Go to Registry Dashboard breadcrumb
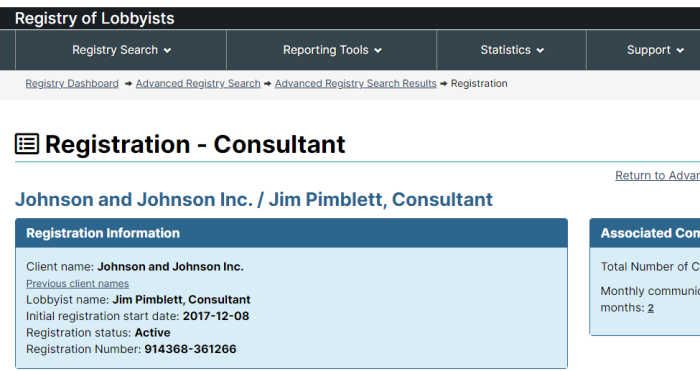This screenshot has height=371, width=700. tap(72, 83)
